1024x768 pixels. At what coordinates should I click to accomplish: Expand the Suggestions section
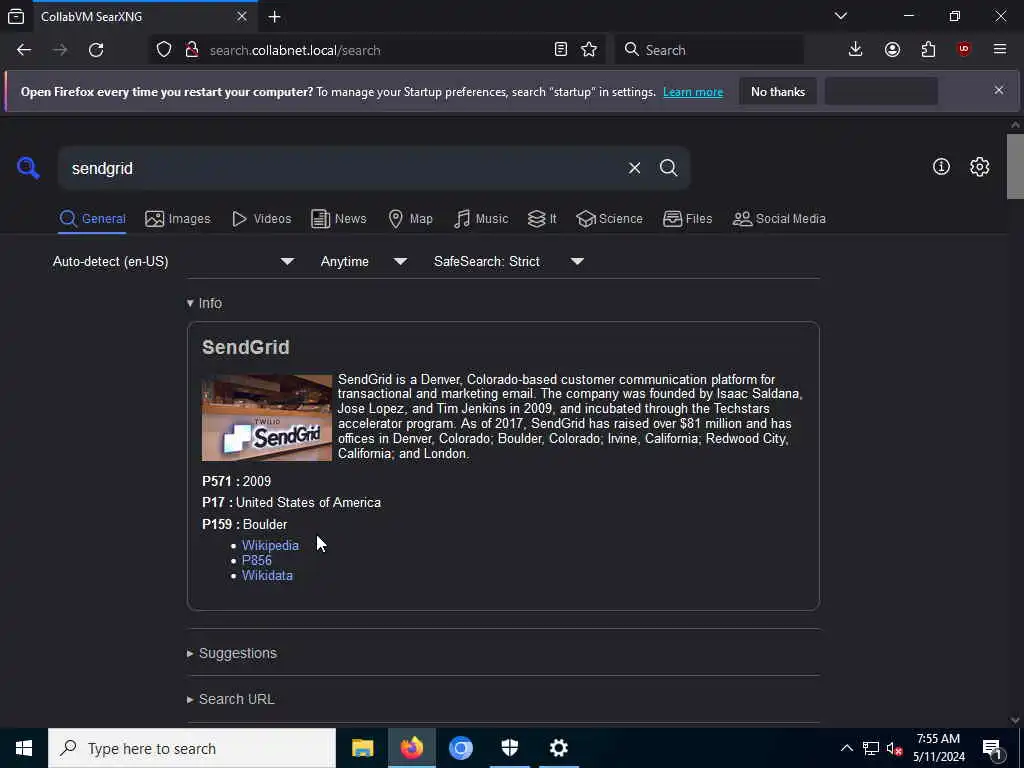[232, 653]
